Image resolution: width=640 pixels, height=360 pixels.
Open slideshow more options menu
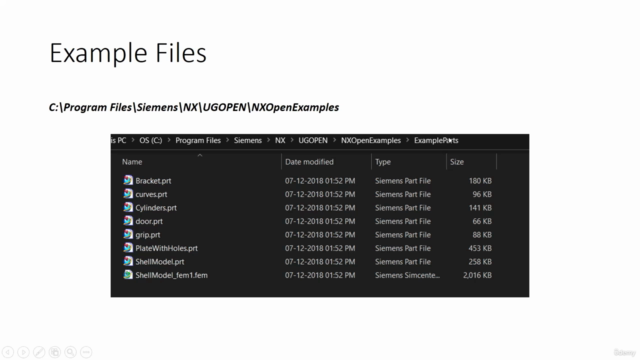[86, 352]
